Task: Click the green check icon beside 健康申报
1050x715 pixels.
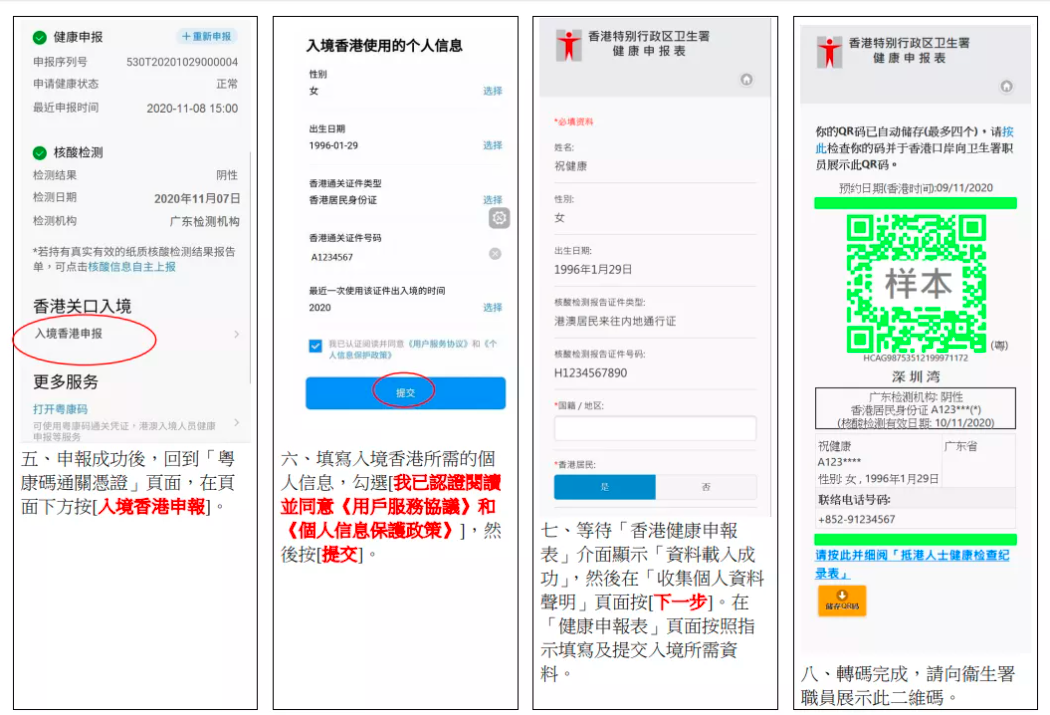Action: coord(40,37)
